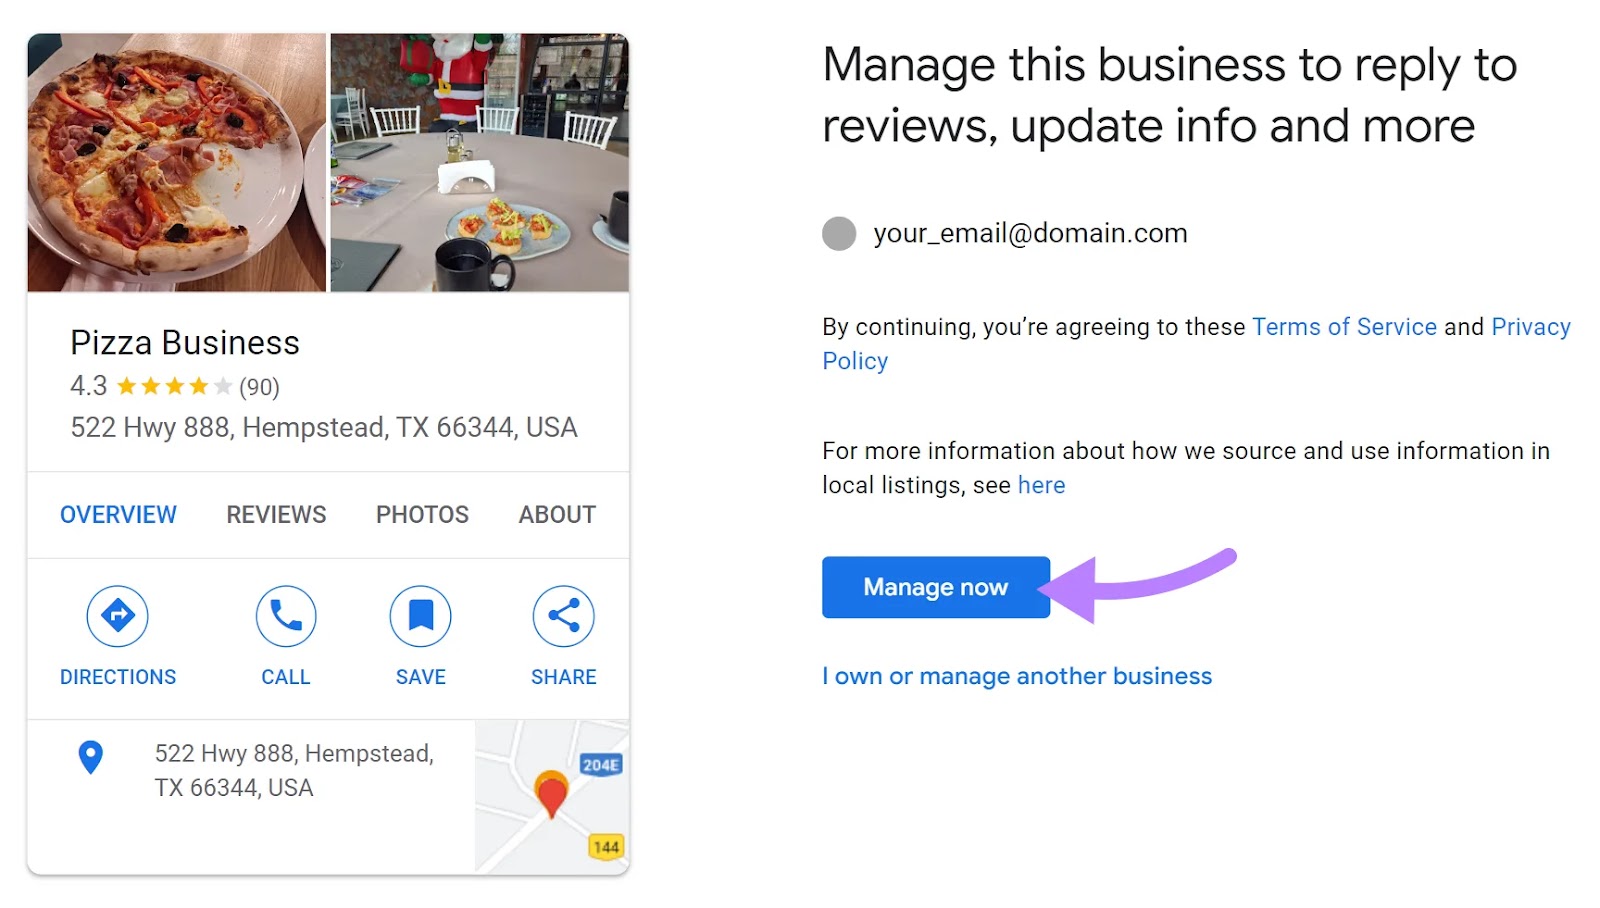Open the Photos tab
Viewport: 1600px width, 908px height.
coord(421,514)
